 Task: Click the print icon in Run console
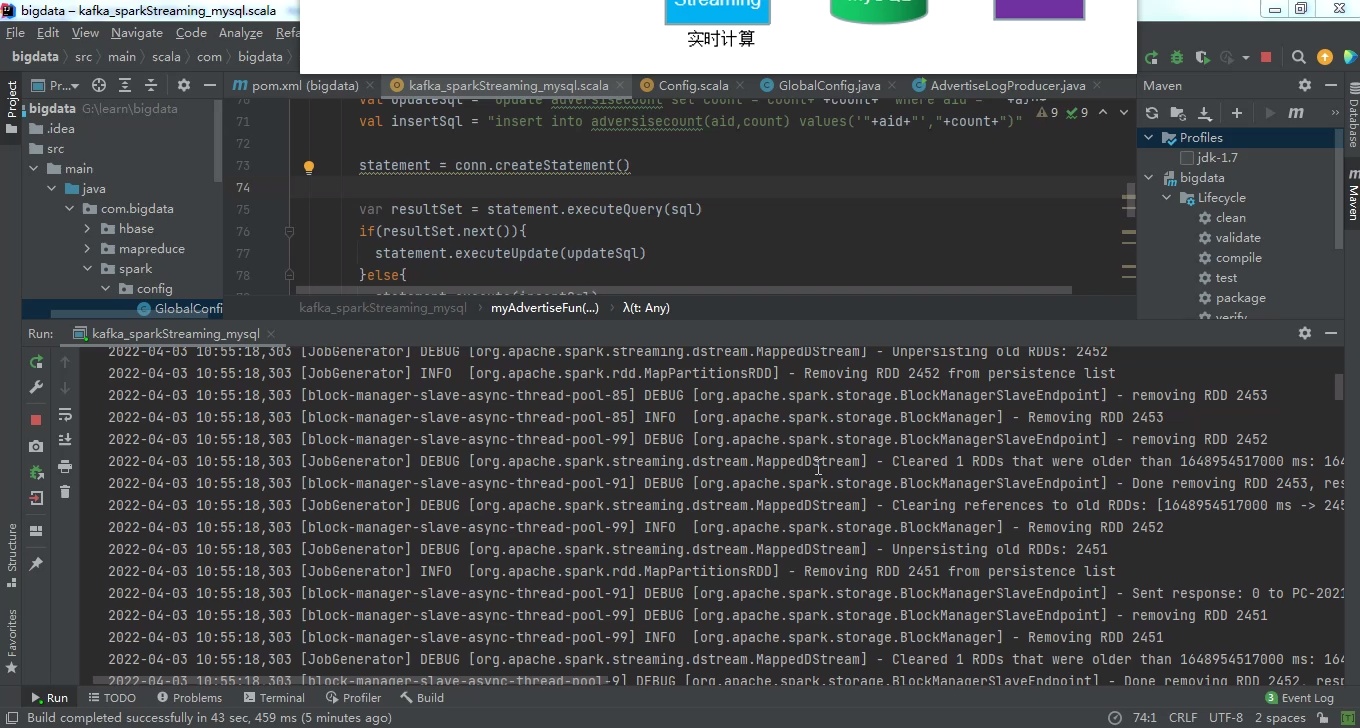click(65, 467)
